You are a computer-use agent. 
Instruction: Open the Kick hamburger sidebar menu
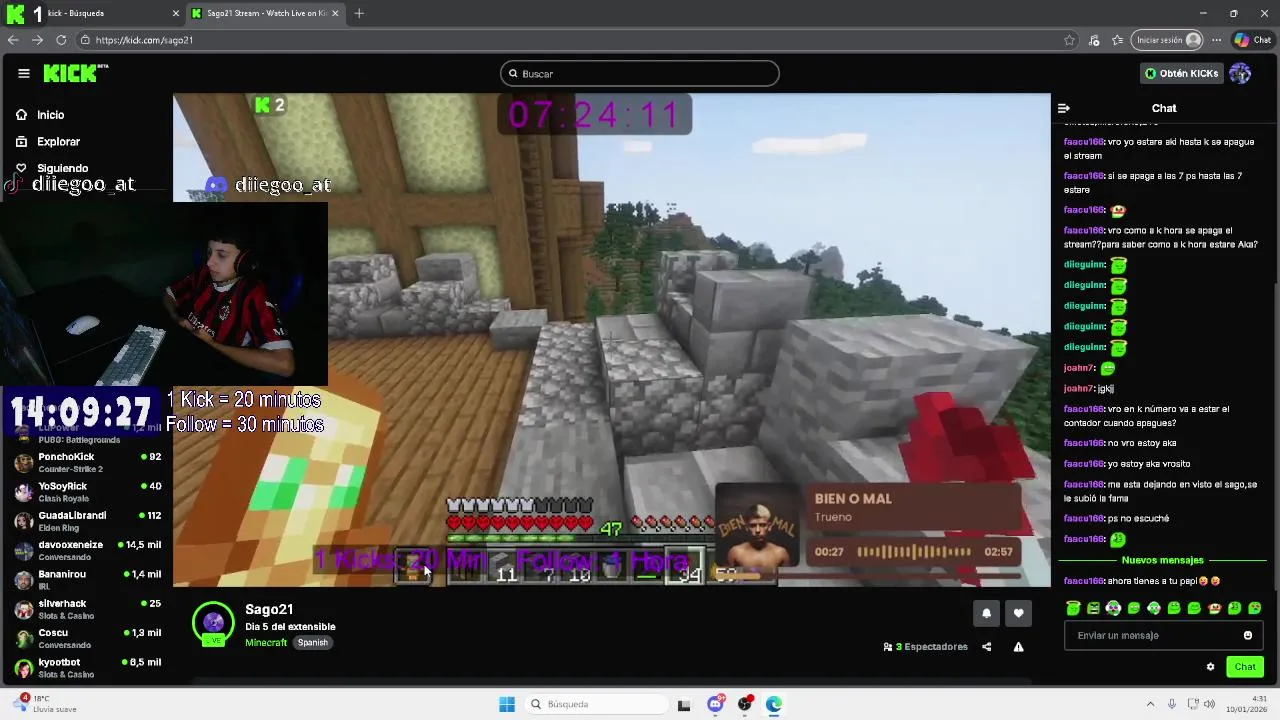(23, 73)
